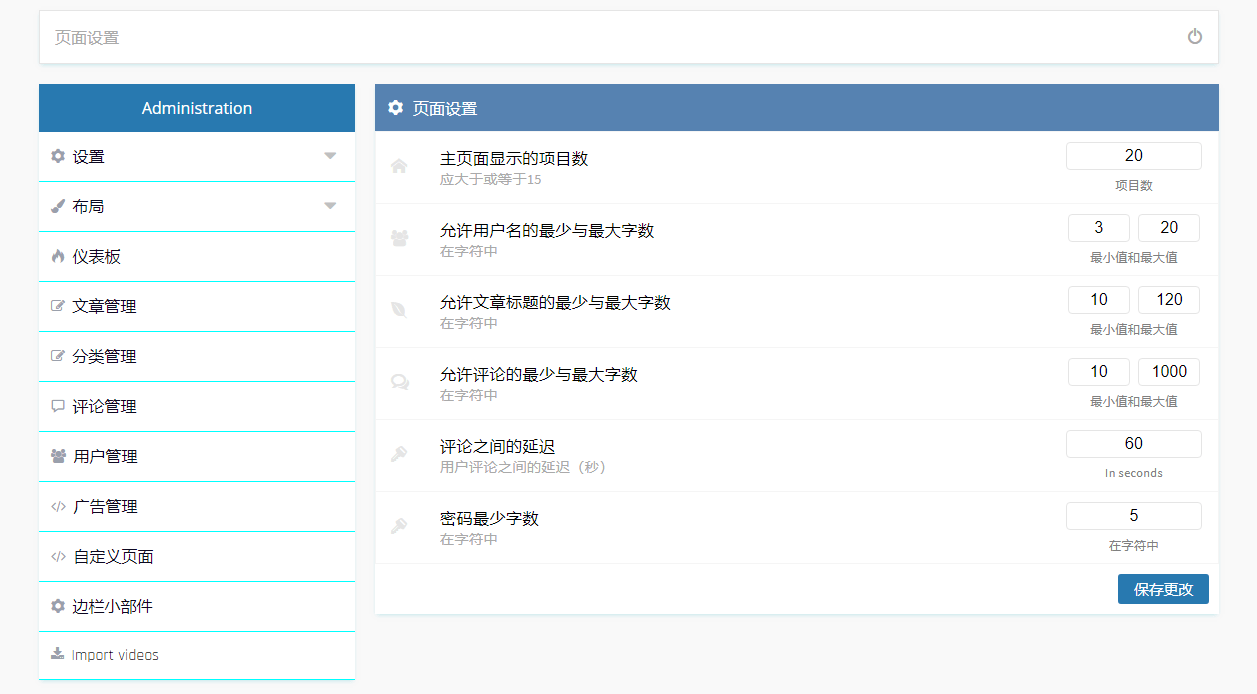1257x694 pixels.
Task: Focus the article title maximum field showing 120
Action: coord(1169,300)
